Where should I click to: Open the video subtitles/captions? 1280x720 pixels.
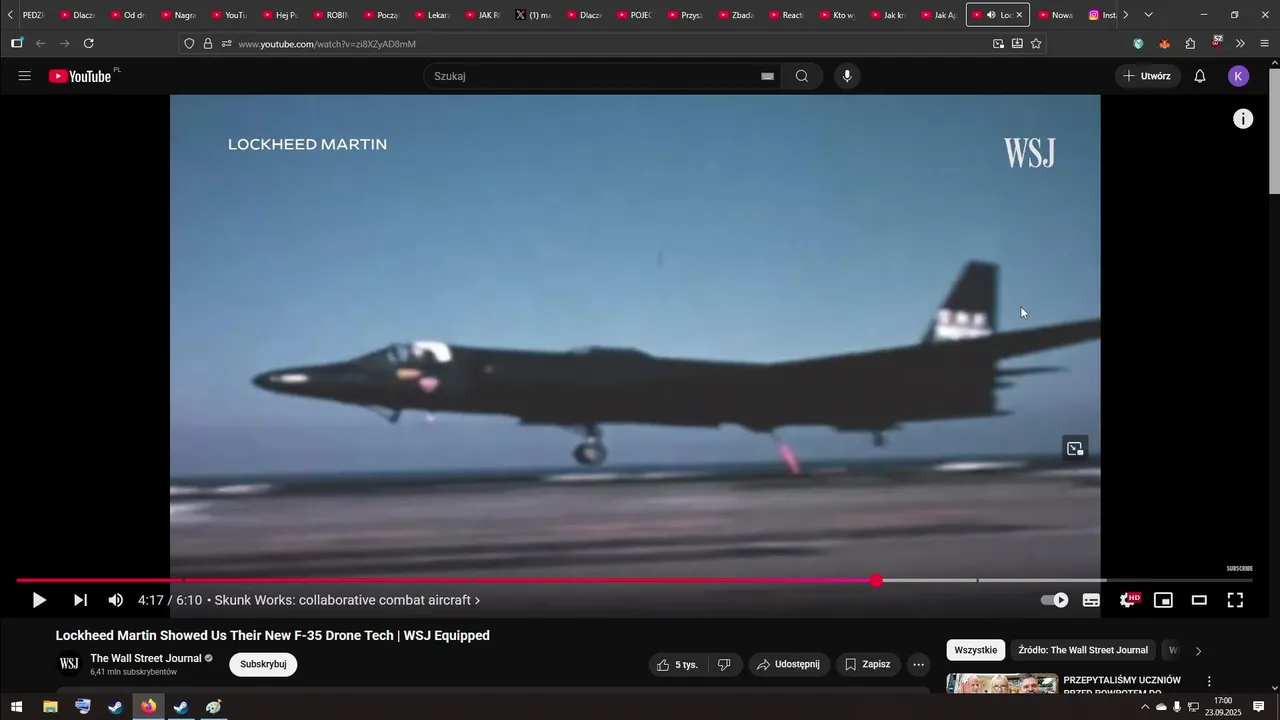1091,600
